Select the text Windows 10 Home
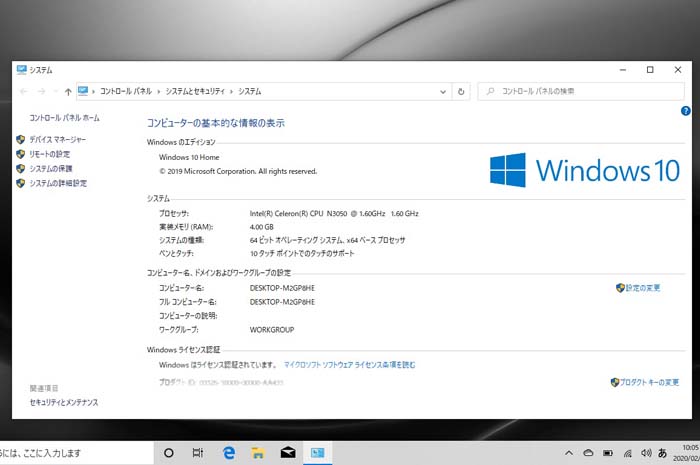 tap(189, 157)
